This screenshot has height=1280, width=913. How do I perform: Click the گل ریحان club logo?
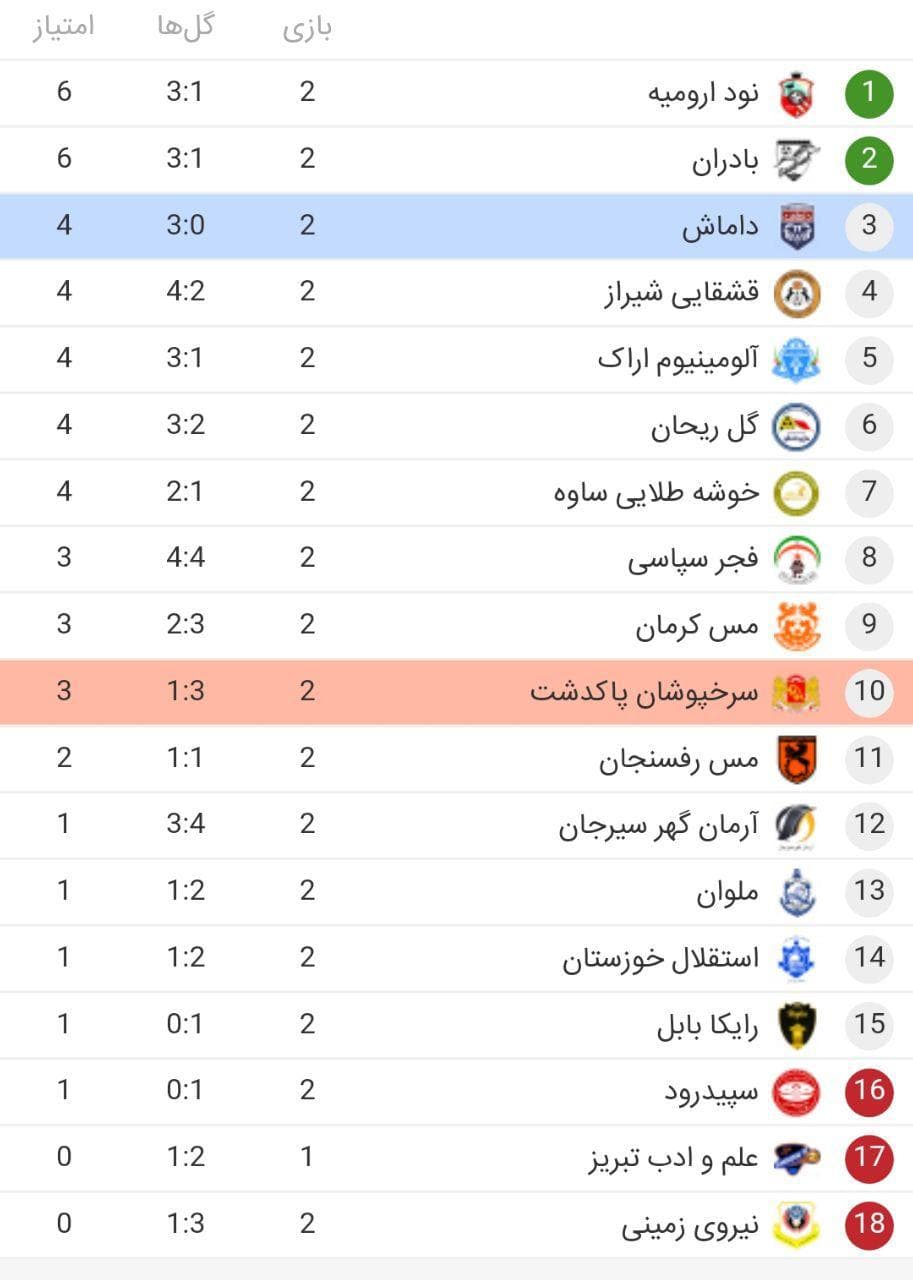796,425
